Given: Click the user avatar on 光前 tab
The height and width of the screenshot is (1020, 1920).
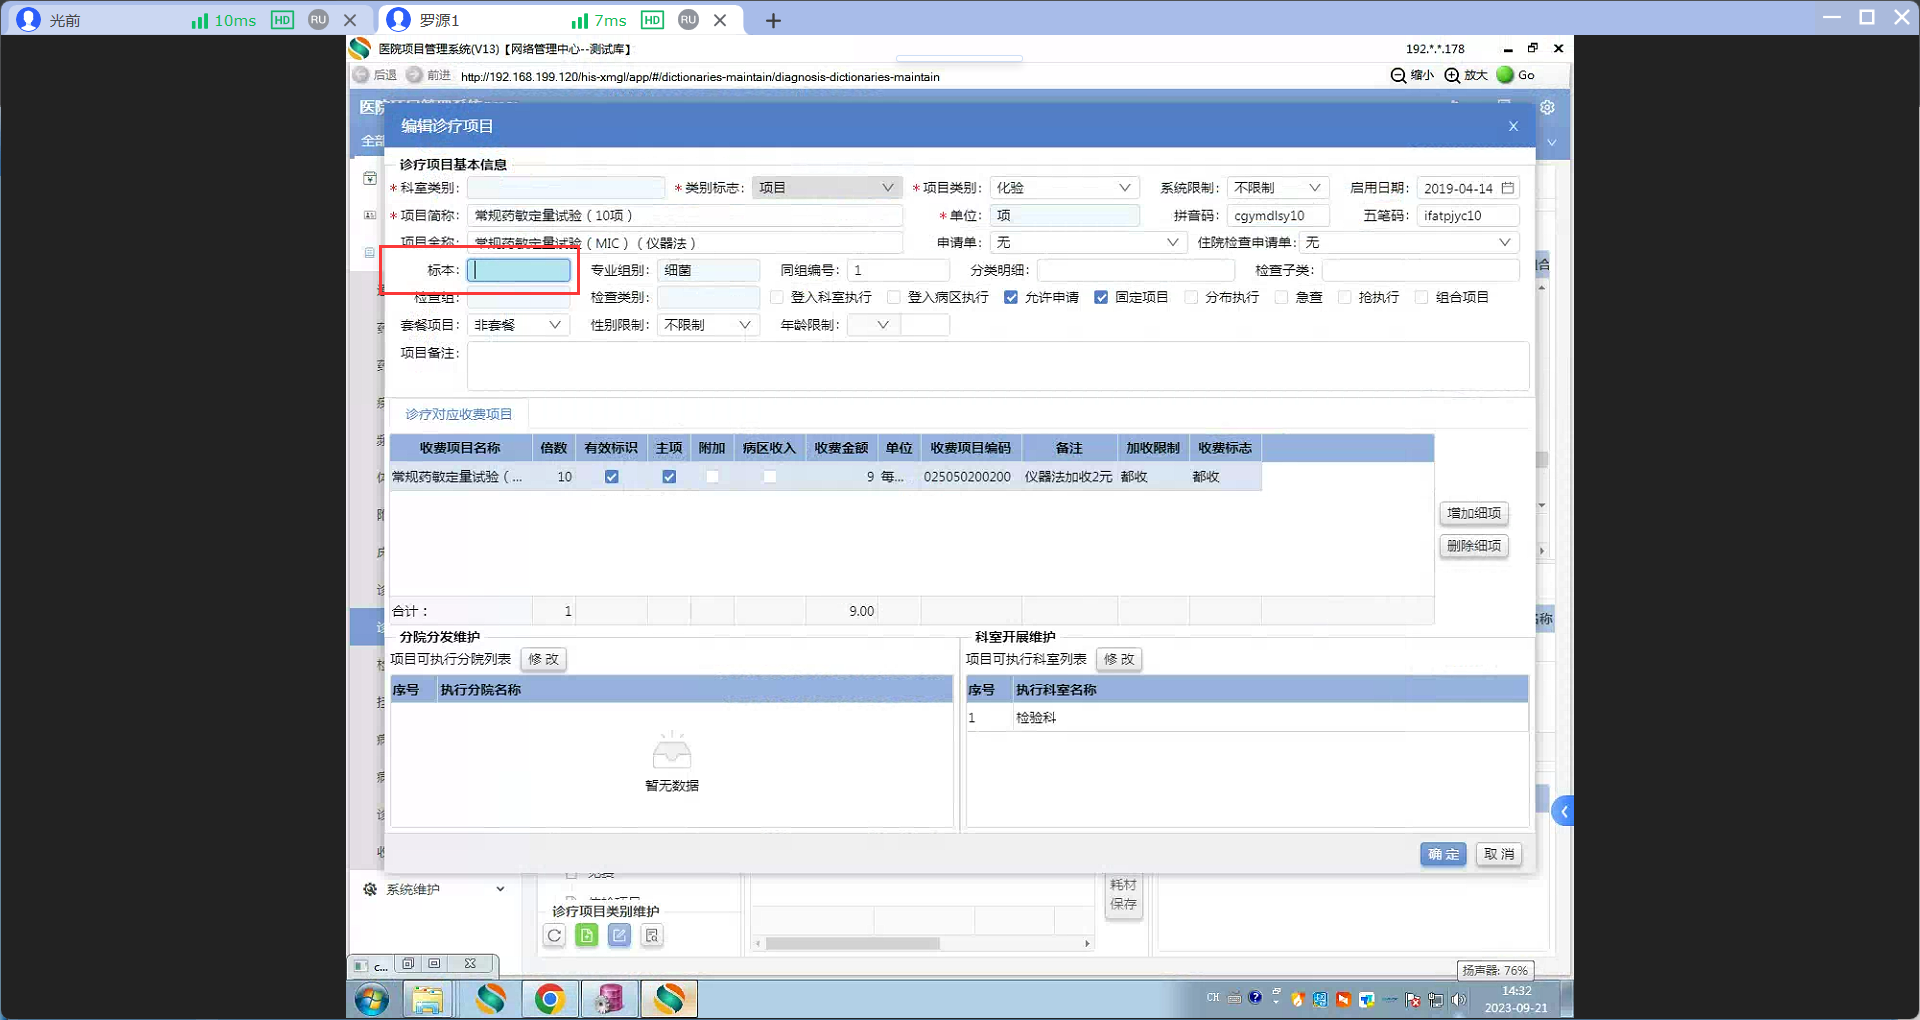Looking at the screenshot, I should click(28, 20).
